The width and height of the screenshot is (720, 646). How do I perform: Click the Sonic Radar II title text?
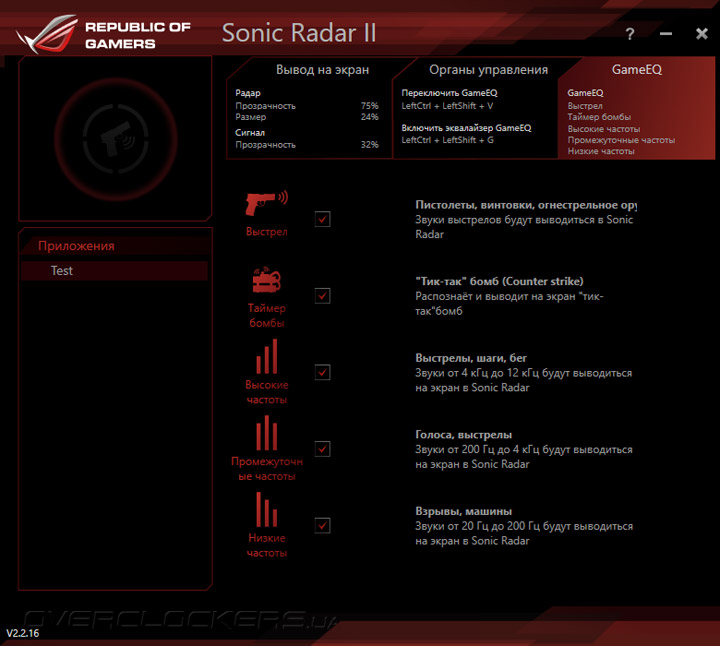tap(299, 33)
